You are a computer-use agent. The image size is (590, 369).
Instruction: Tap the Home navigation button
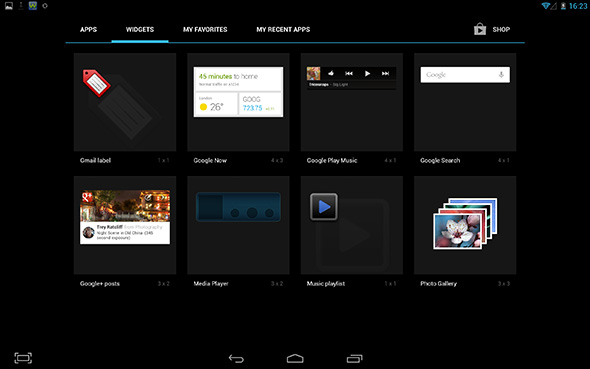(x=295, y=358)
